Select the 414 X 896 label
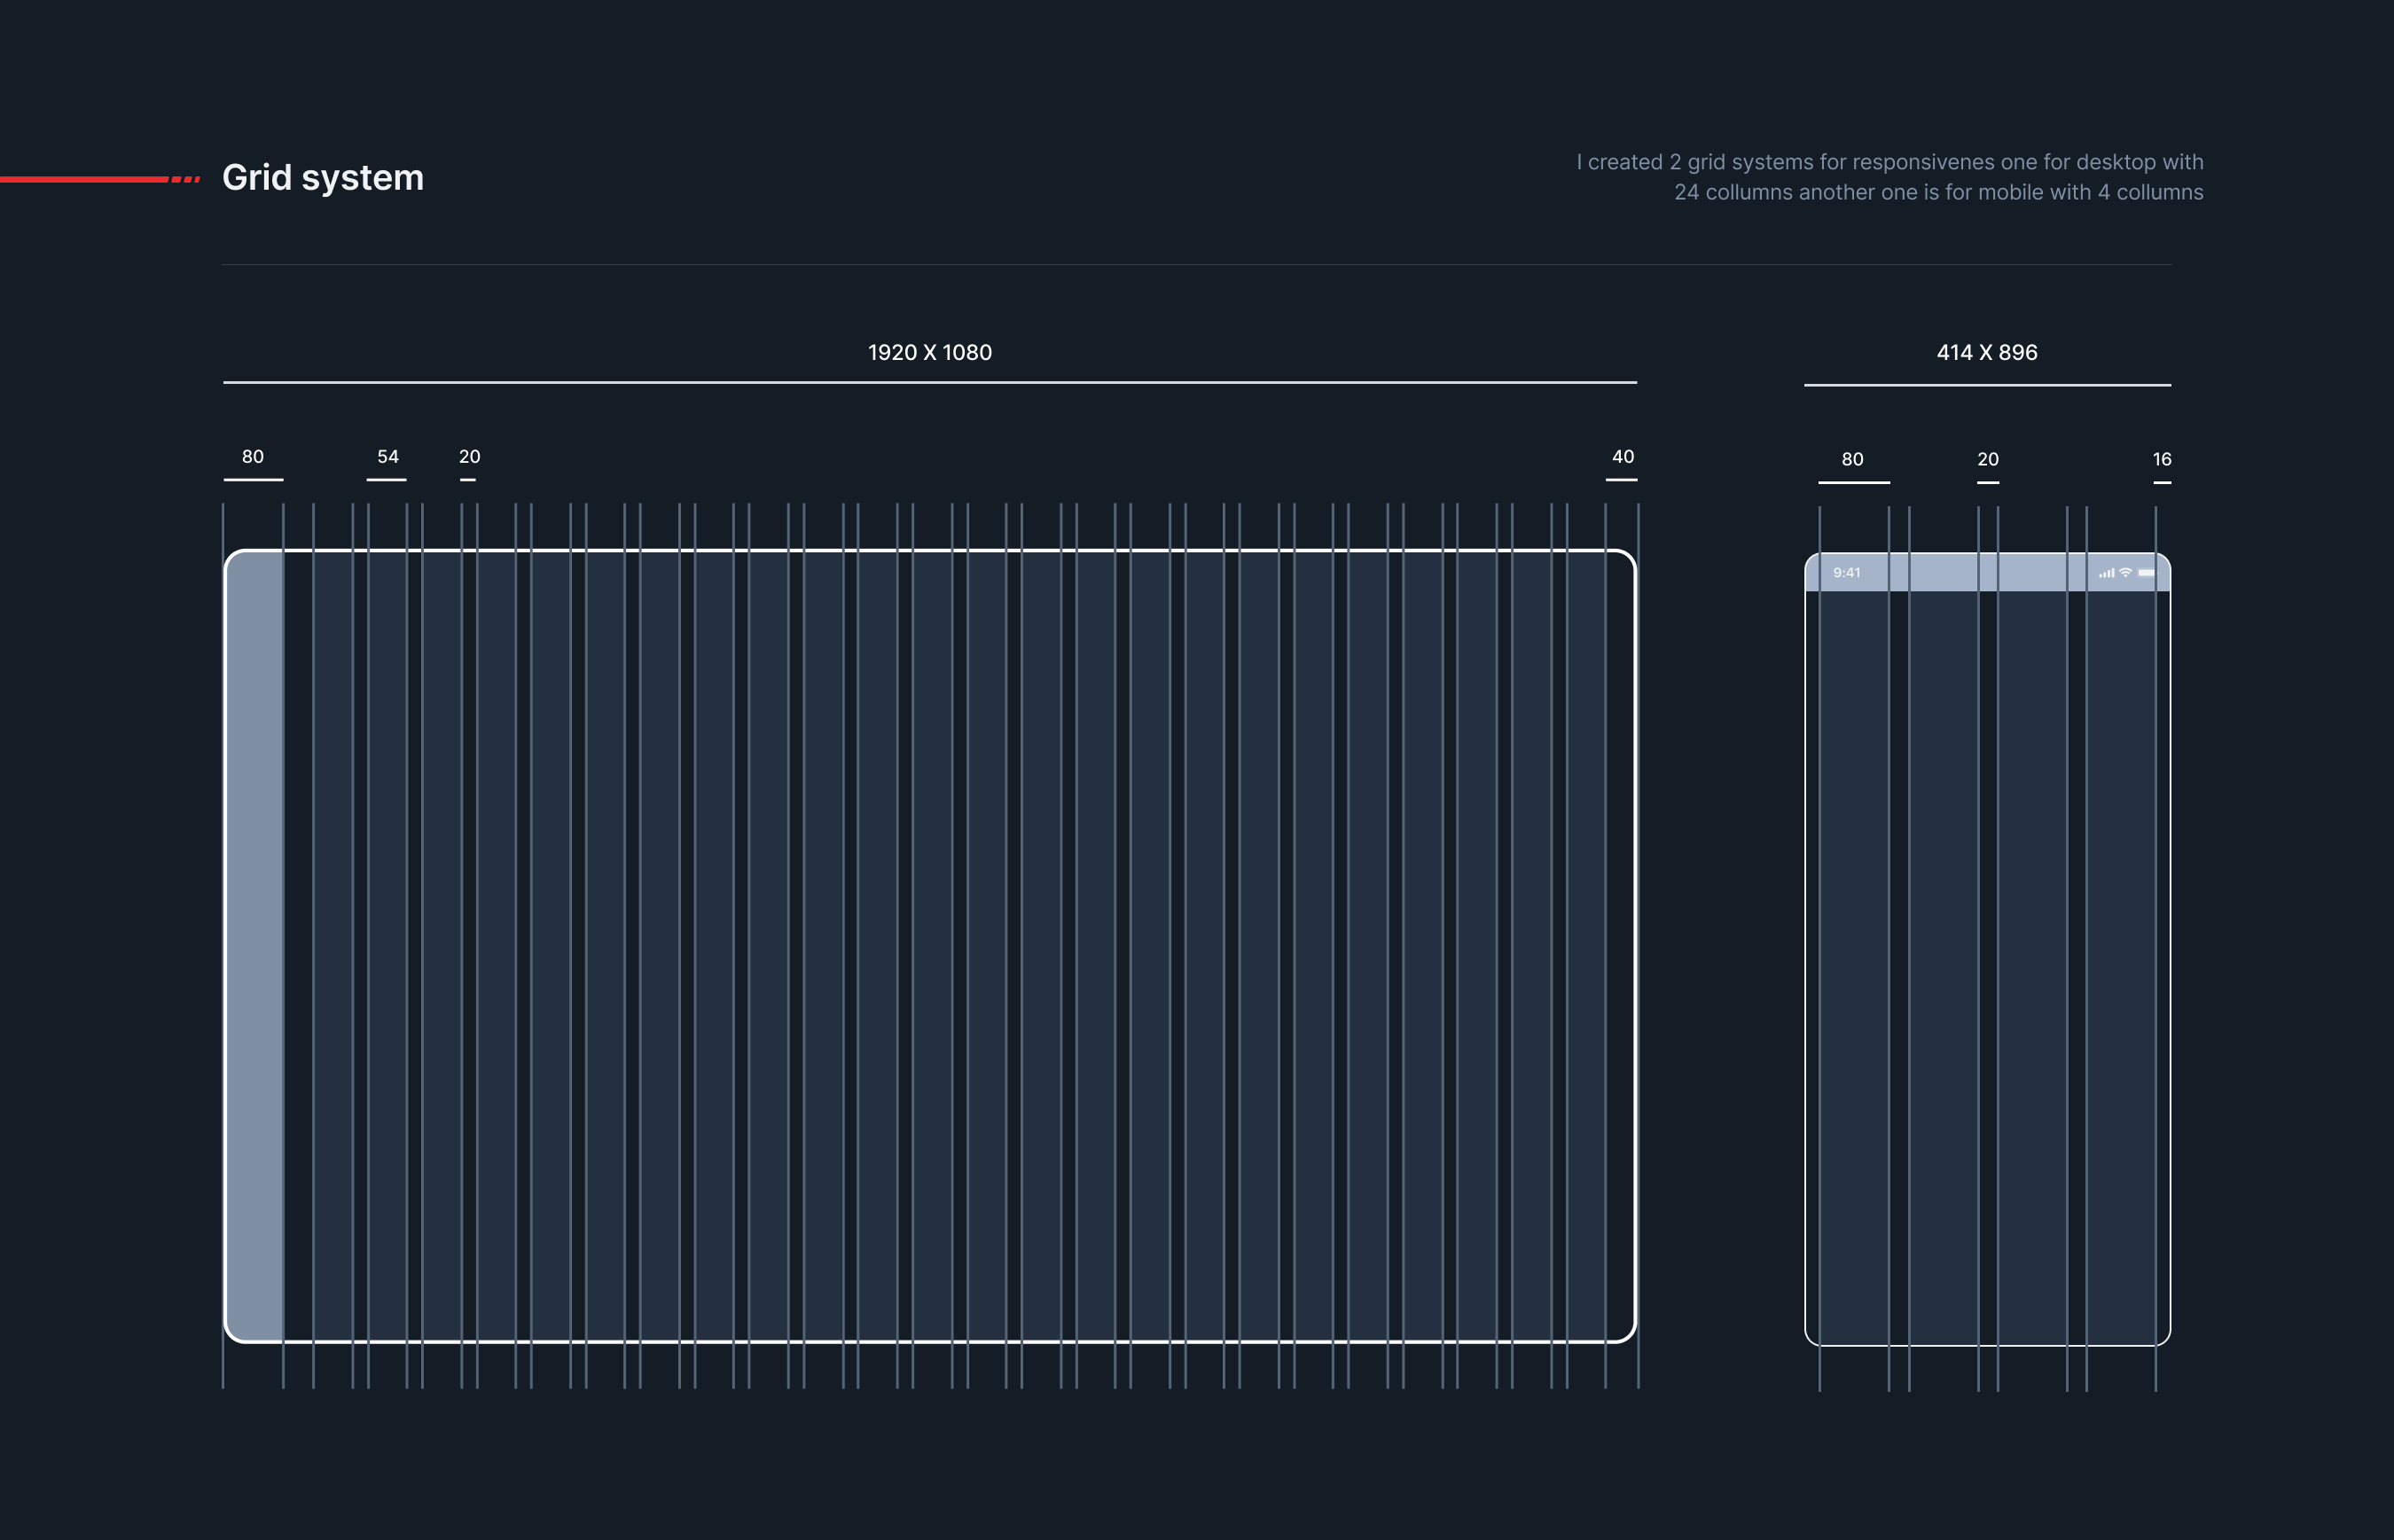This screenshot has width=2394, height=1540. click(1986, 352)
